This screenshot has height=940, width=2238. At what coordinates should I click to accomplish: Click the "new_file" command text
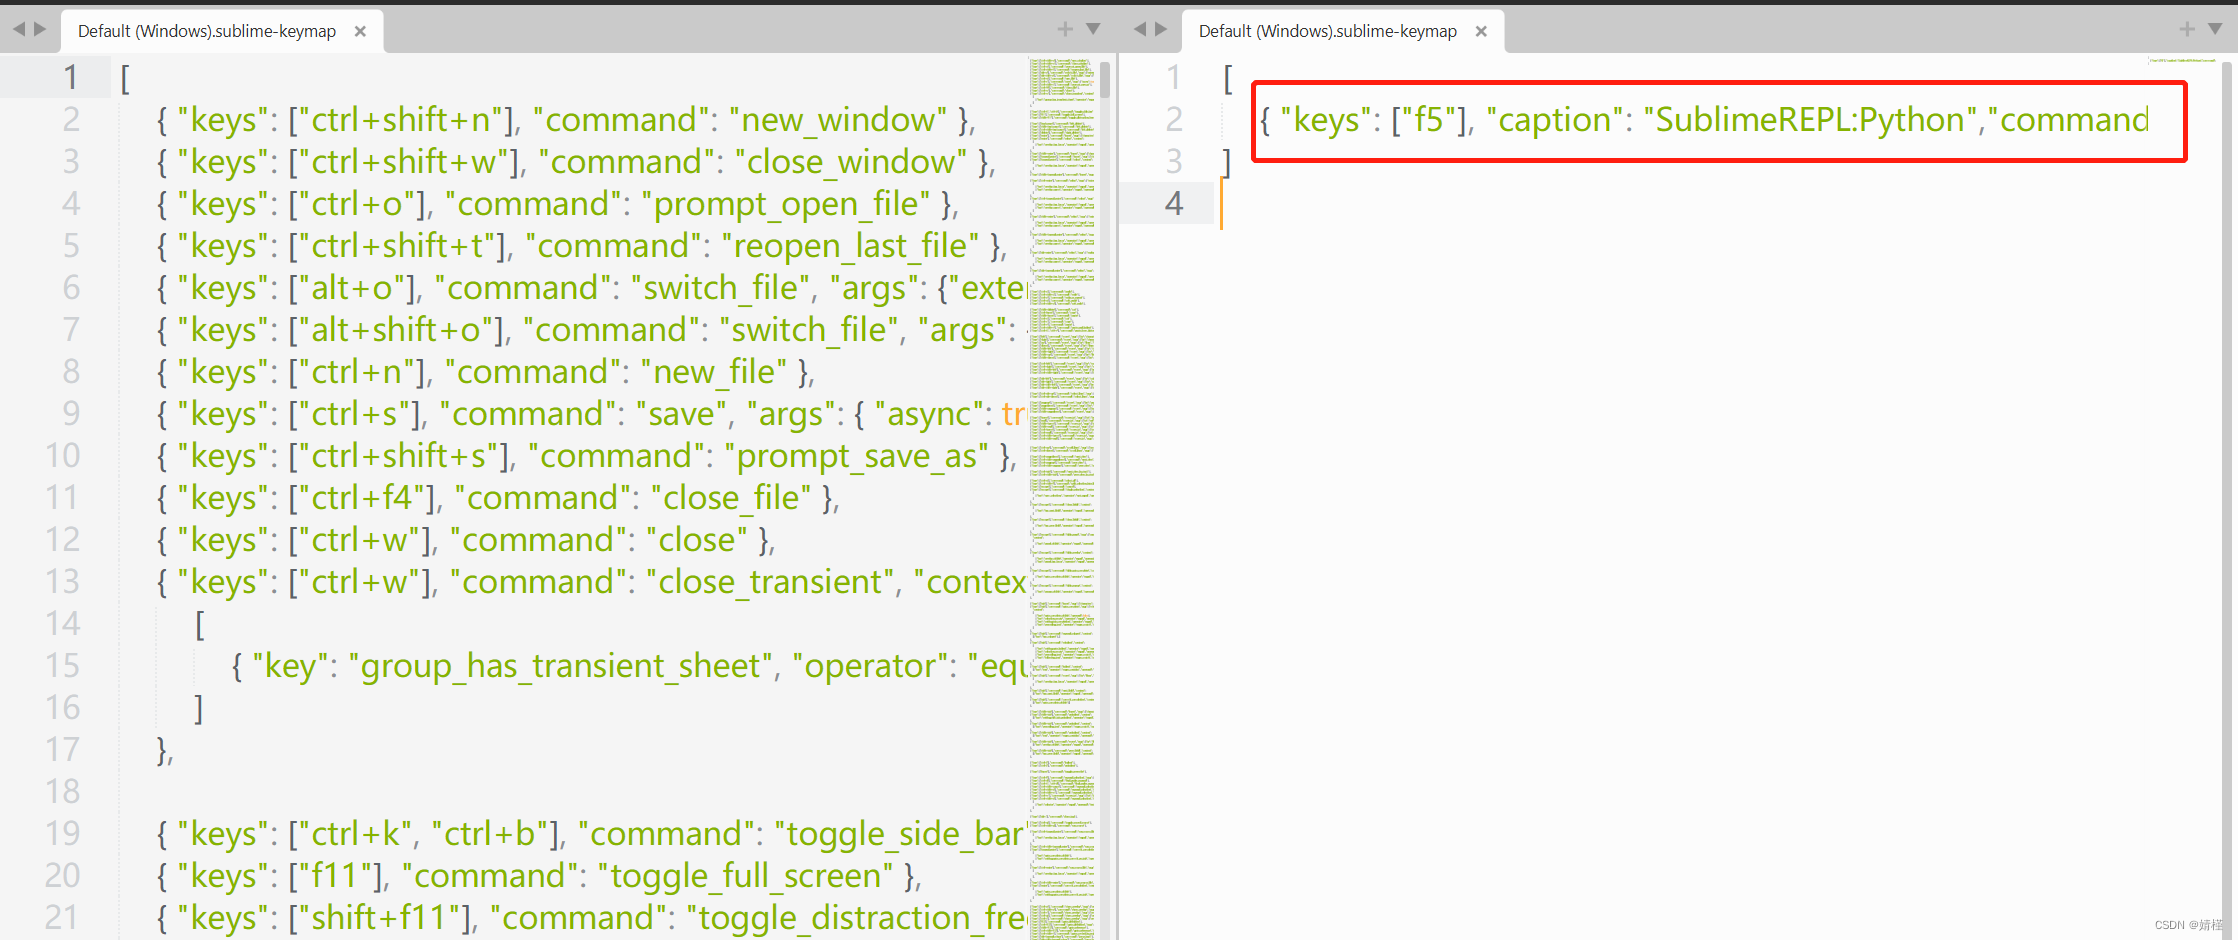click(x=713, y=372)
